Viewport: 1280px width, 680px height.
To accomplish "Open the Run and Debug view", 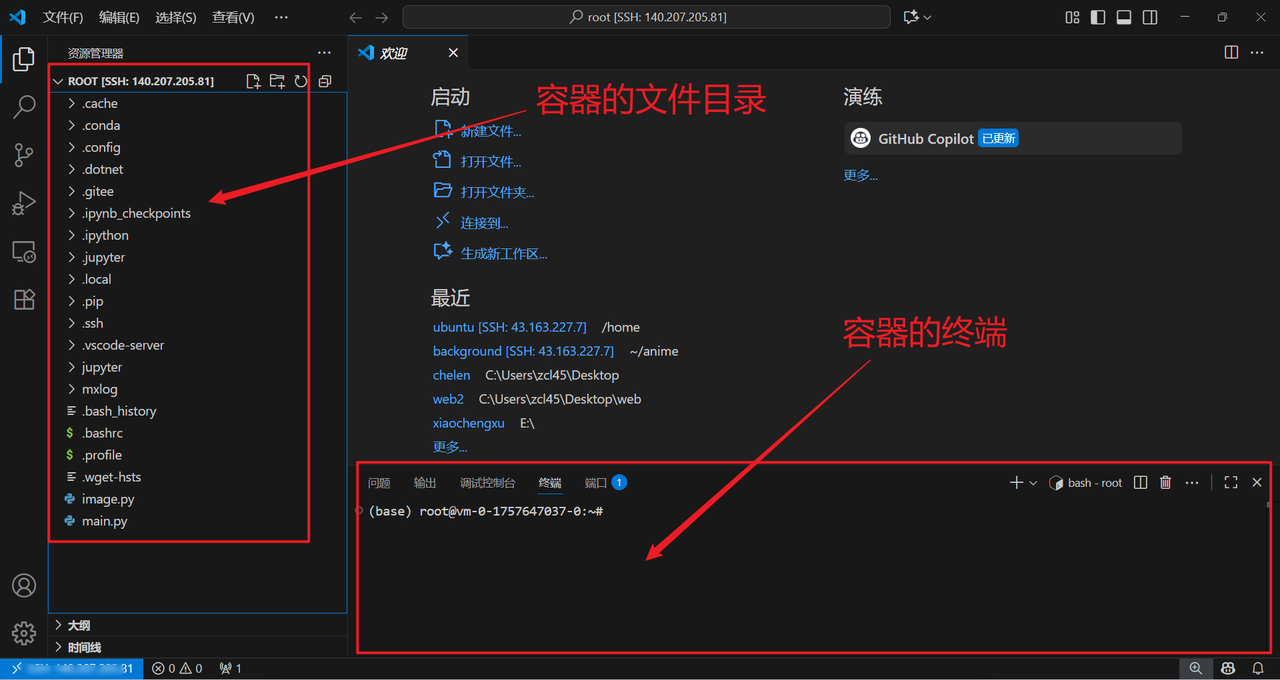I will pos(24,204).
